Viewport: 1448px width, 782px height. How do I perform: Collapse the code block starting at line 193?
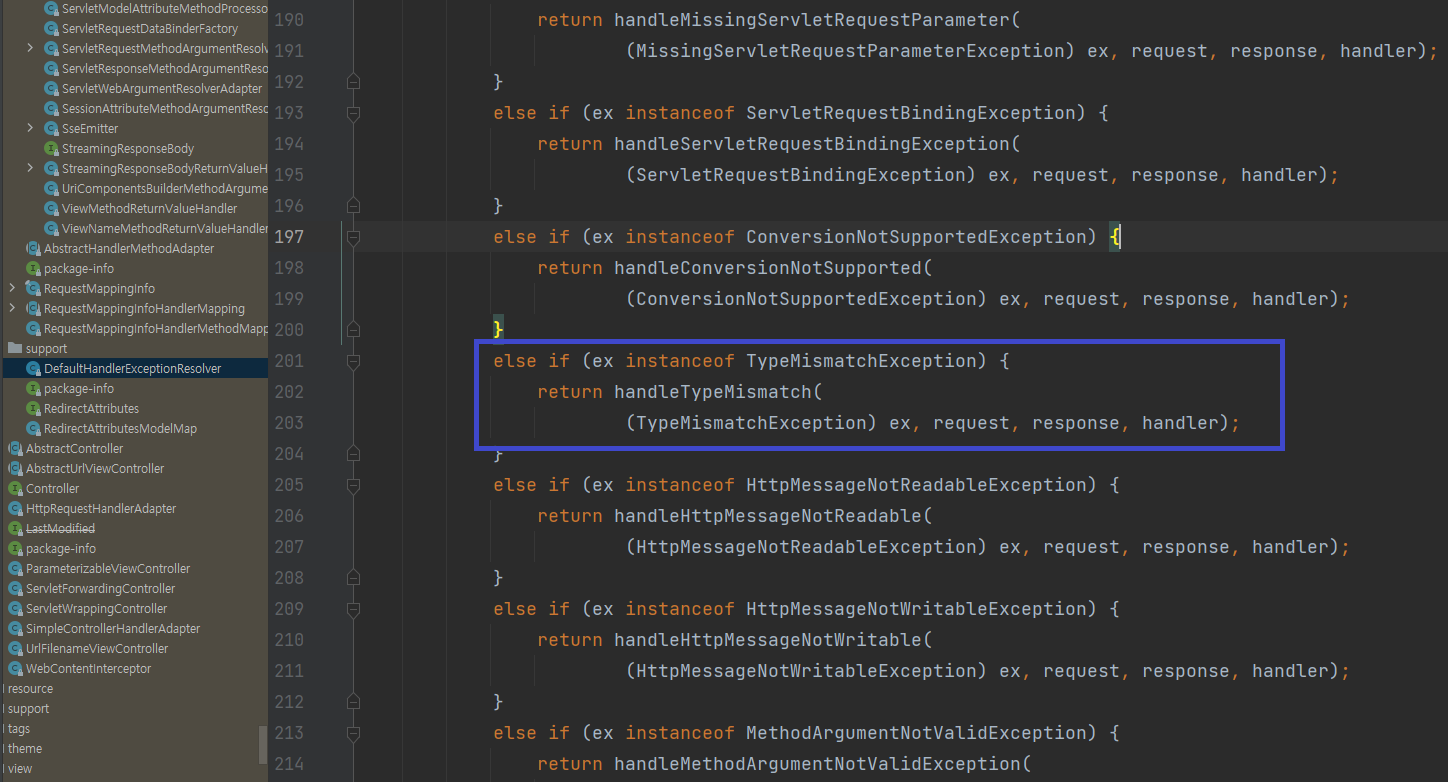[352, 113]
